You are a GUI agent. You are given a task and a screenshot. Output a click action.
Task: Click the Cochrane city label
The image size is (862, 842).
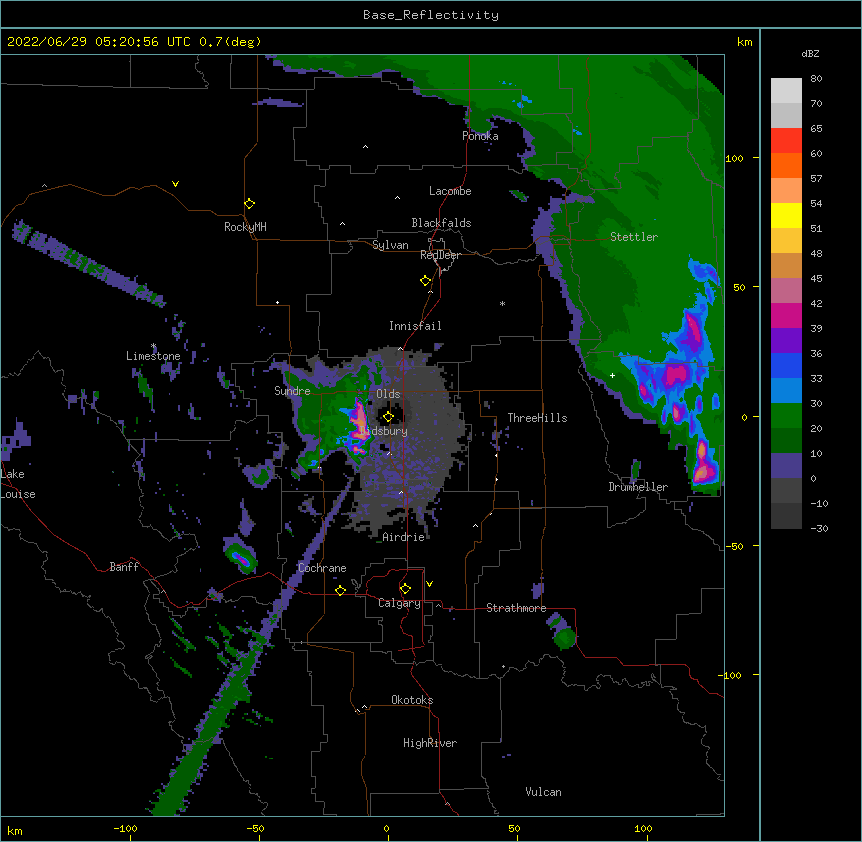point(322,568)
